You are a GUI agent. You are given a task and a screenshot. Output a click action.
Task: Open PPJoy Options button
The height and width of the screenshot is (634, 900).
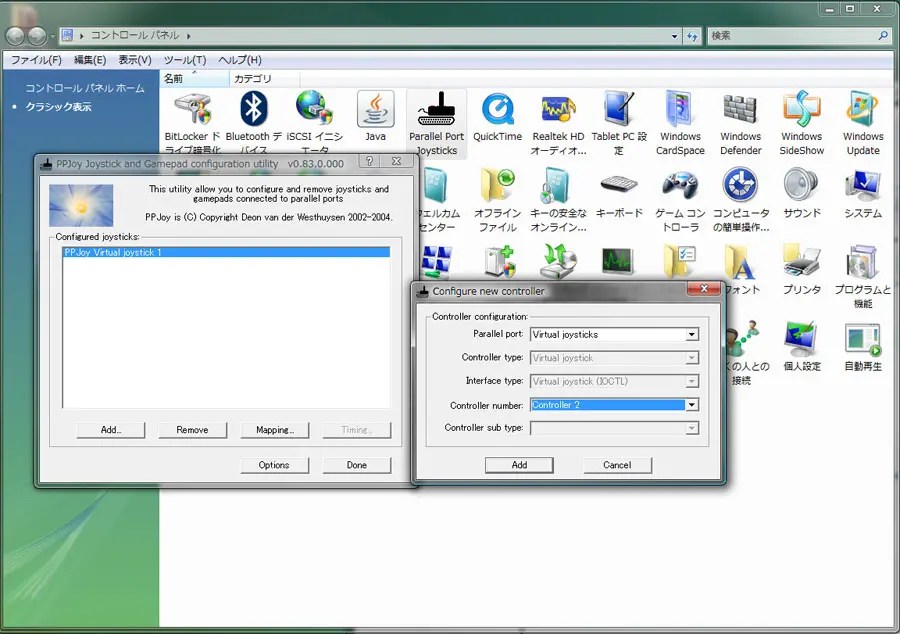pos(274,465)
